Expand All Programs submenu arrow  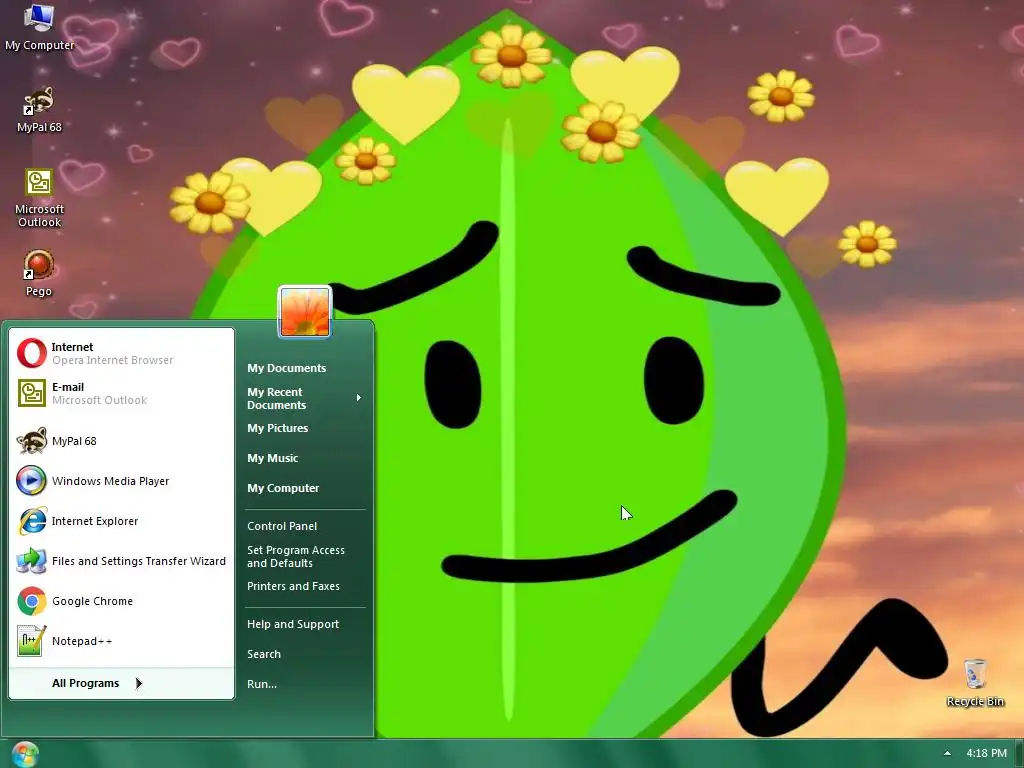coord(138,683)
